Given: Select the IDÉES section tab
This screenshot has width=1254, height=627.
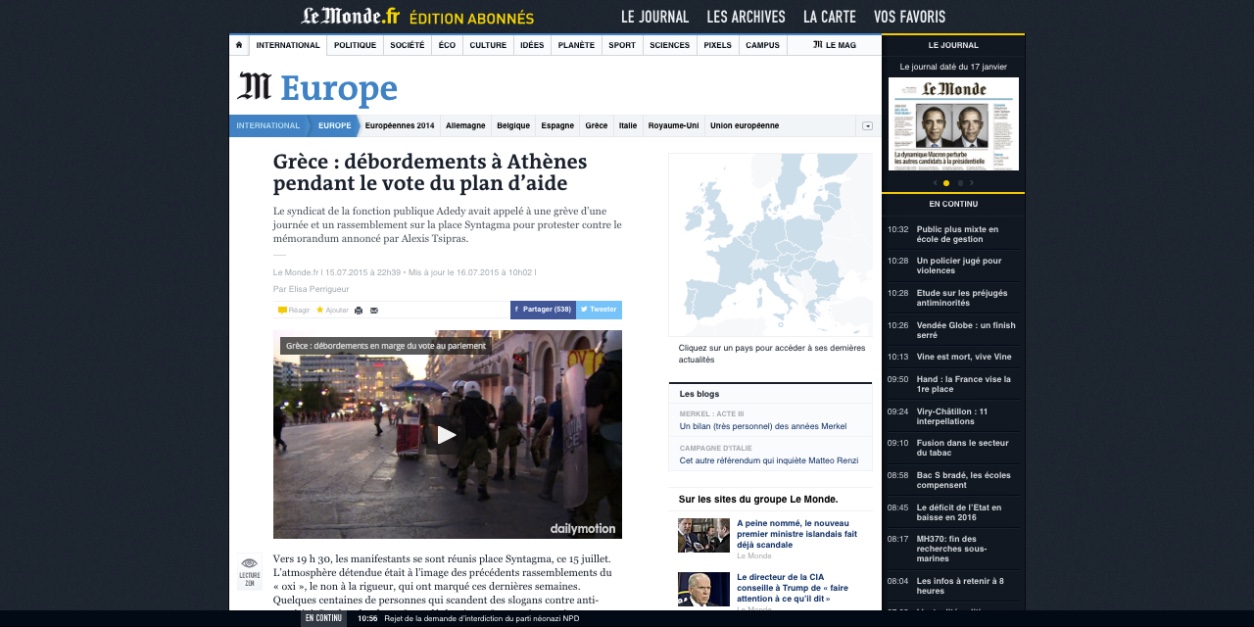Looking at the screenshot, I should coord(532,45).
